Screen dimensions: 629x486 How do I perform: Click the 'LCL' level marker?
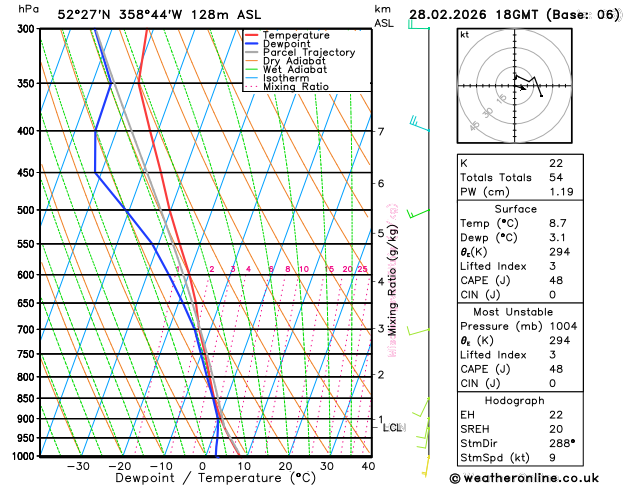394,428
